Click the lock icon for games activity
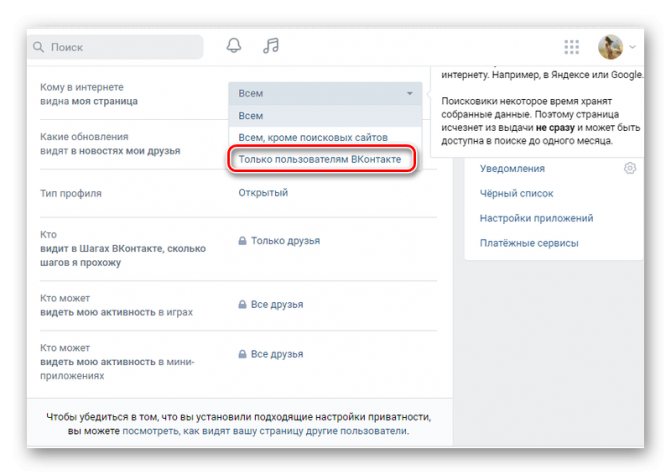 tap(242, 304)
